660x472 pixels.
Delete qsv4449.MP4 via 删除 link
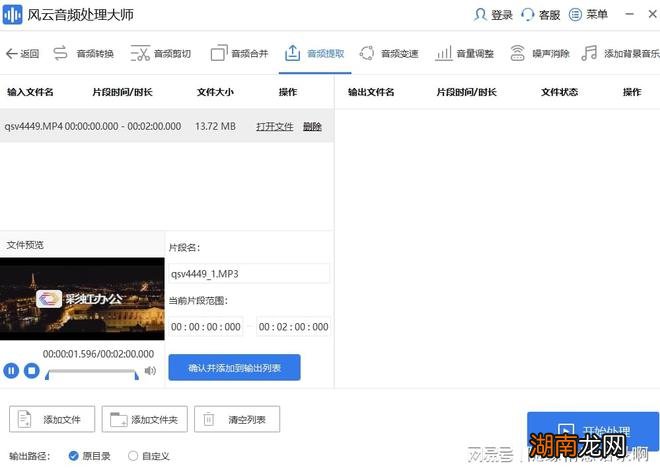[312, 126]
